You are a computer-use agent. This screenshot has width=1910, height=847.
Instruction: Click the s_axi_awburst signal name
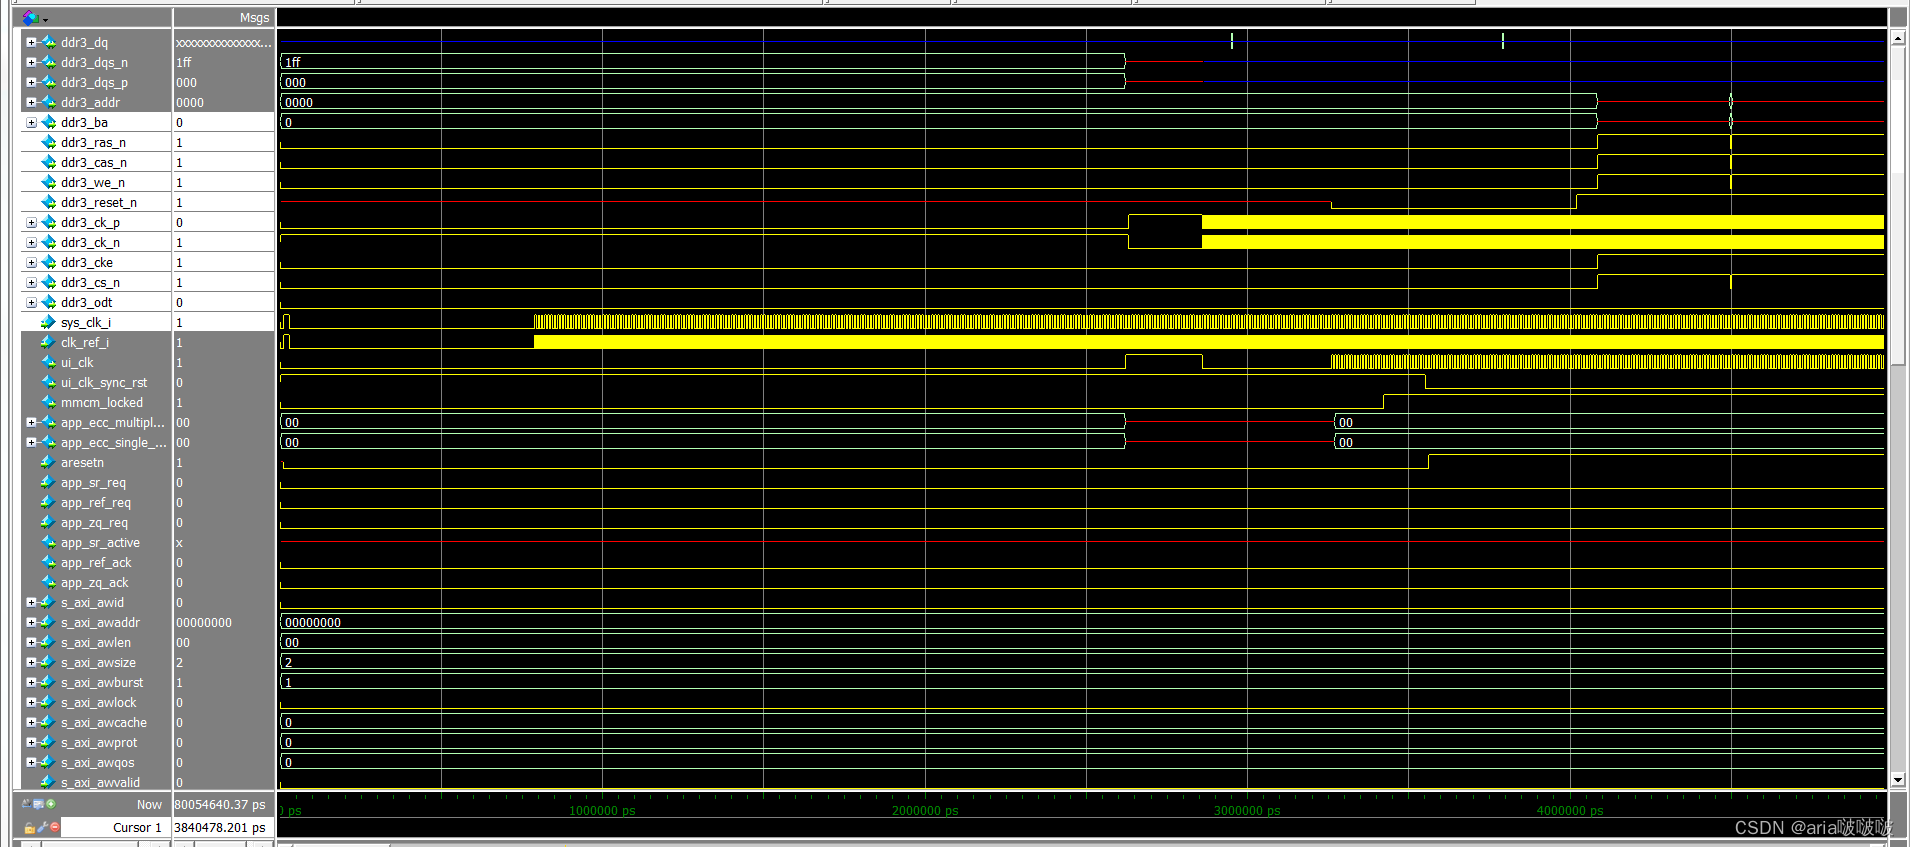coord(102,682)
